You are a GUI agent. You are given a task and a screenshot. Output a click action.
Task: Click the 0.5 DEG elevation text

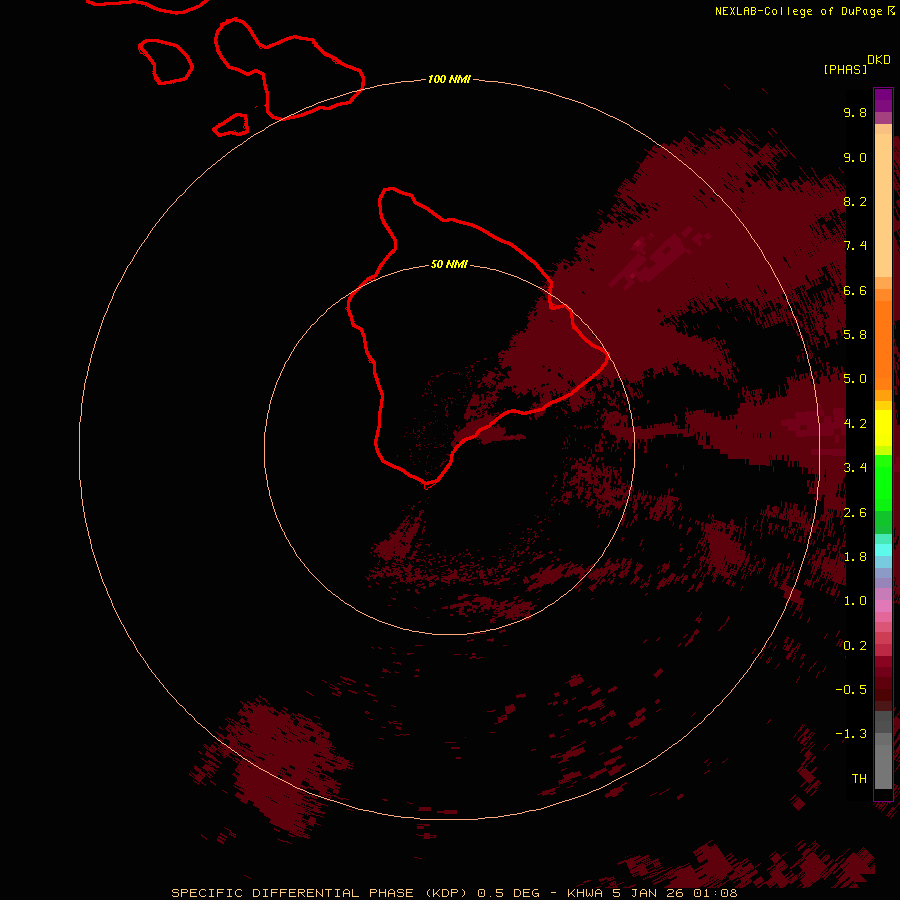pos(509,893)
